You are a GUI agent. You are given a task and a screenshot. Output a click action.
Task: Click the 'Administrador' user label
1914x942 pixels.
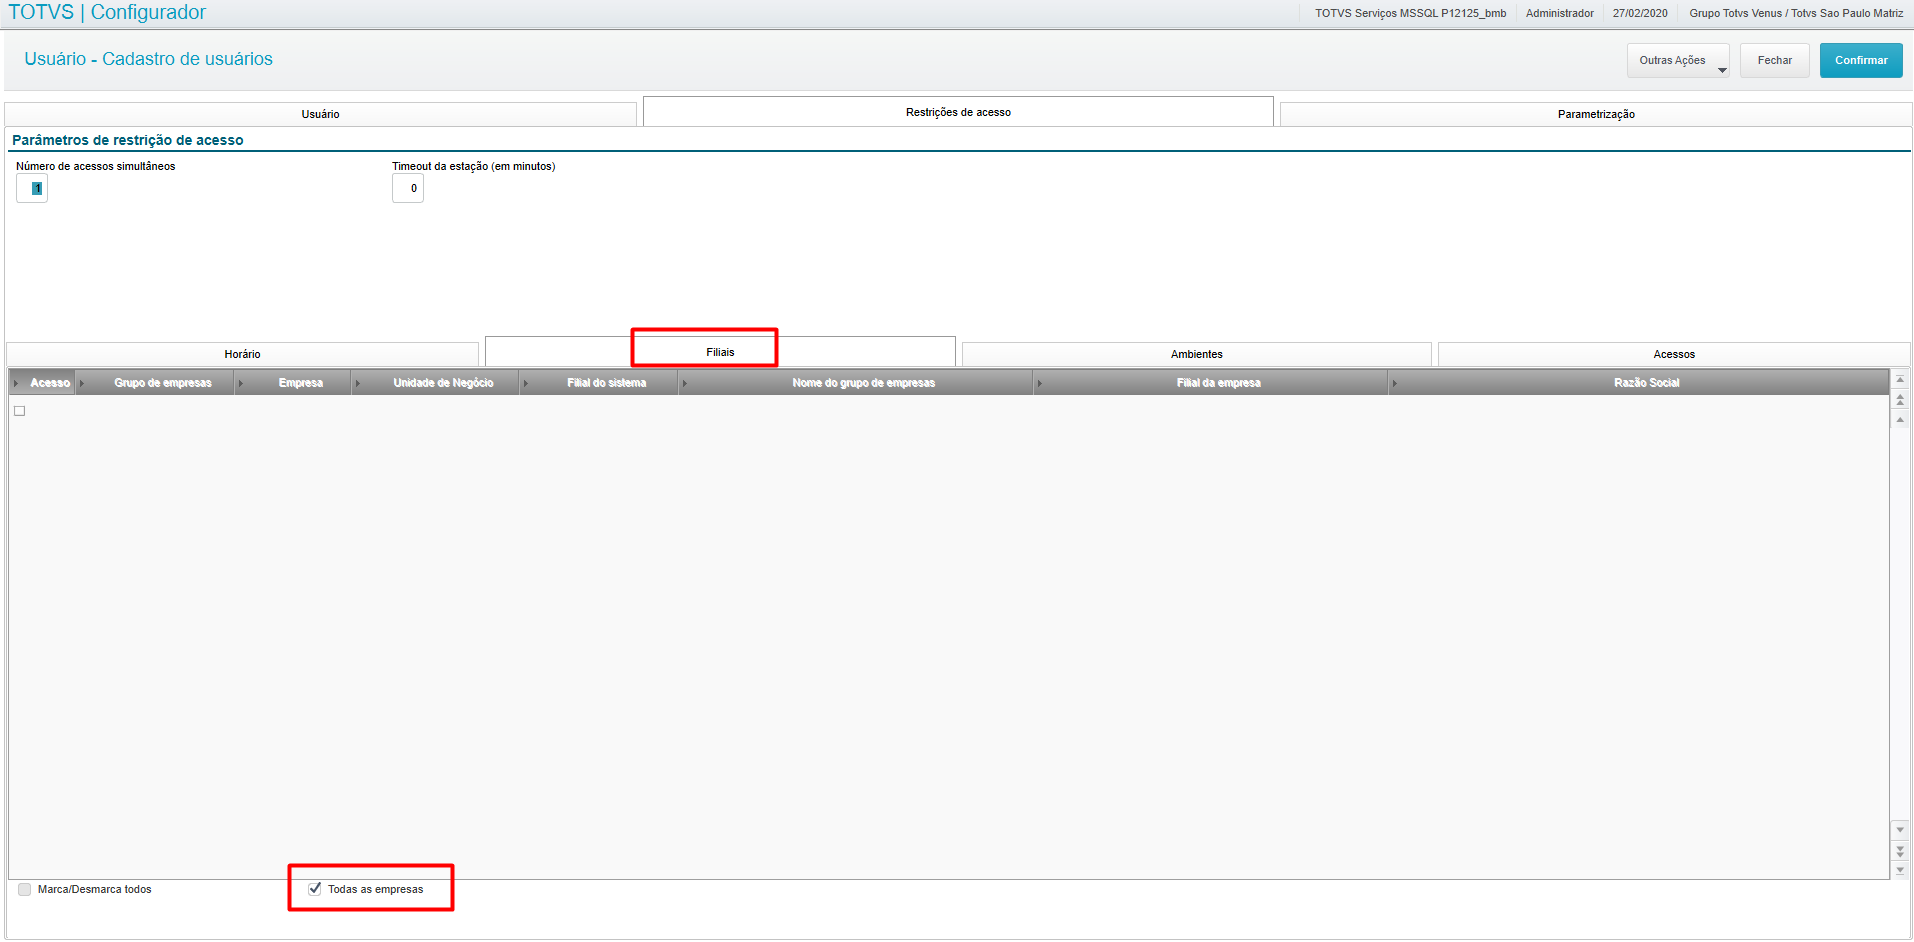coord(1559,13)
